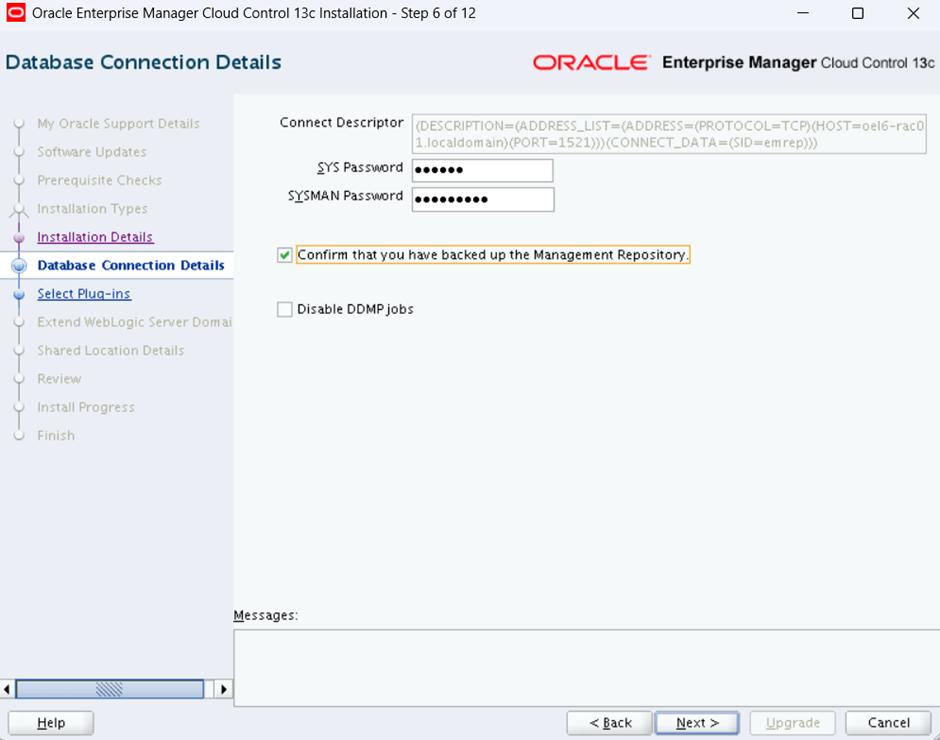Click the Installation Details step bullet icon

pyautogui.click(x=18, y=238)
